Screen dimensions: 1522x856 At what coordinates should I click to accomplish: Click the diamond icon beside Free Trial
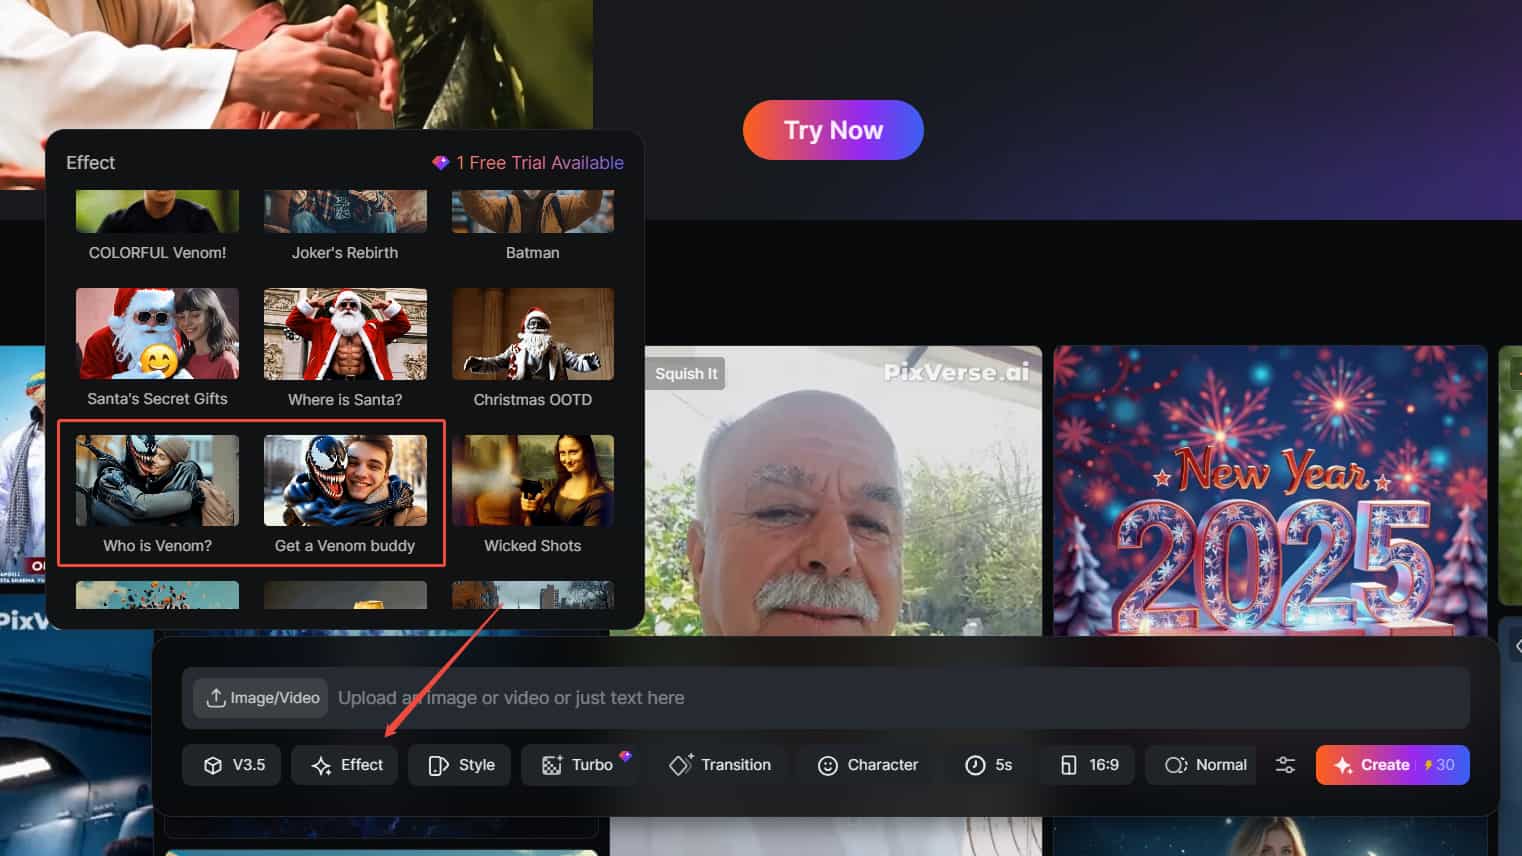coord(440,162)
